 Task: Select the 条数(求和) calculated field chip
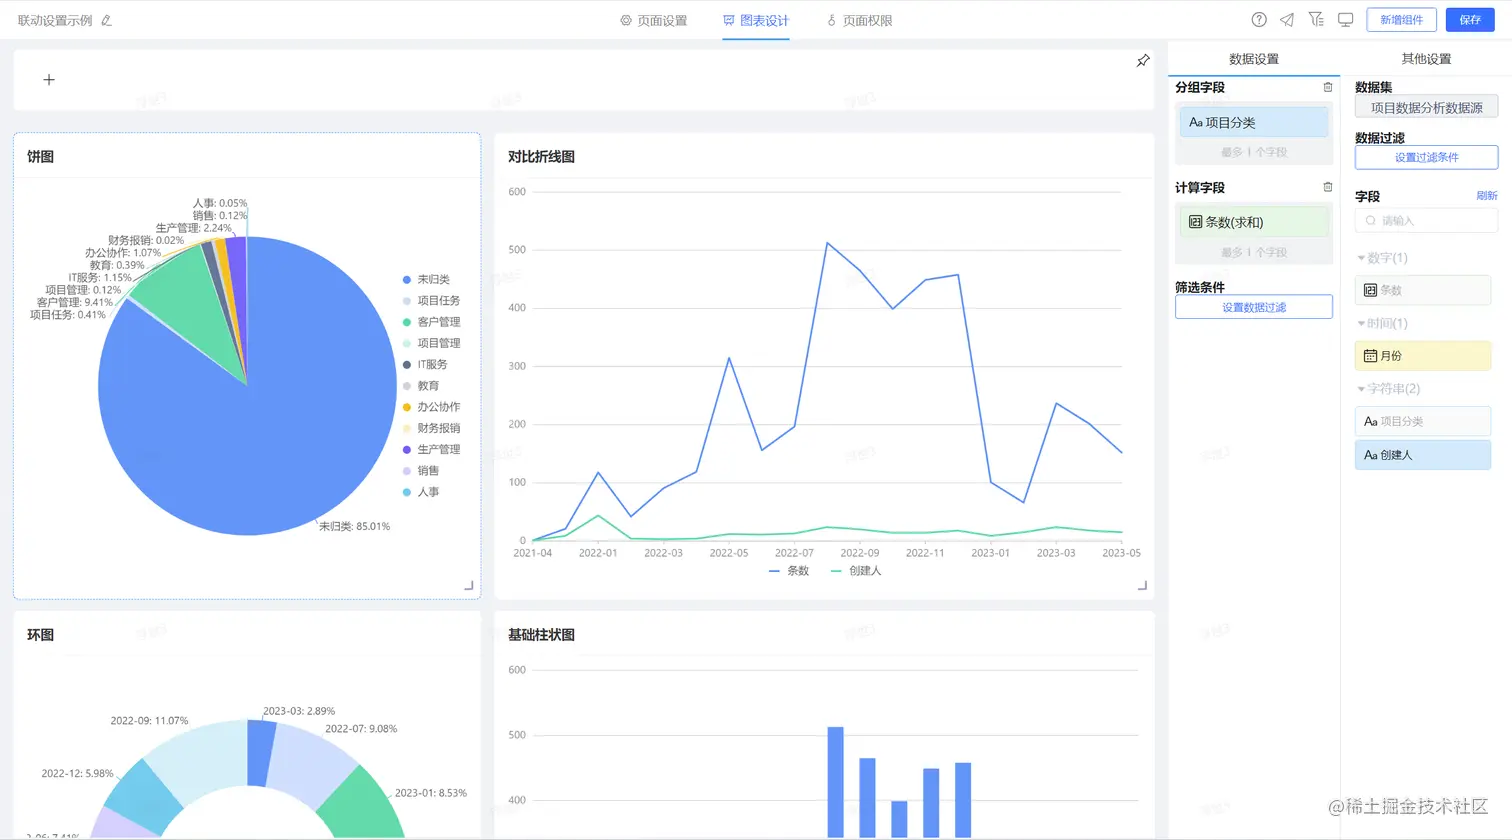coord(1254,222)
